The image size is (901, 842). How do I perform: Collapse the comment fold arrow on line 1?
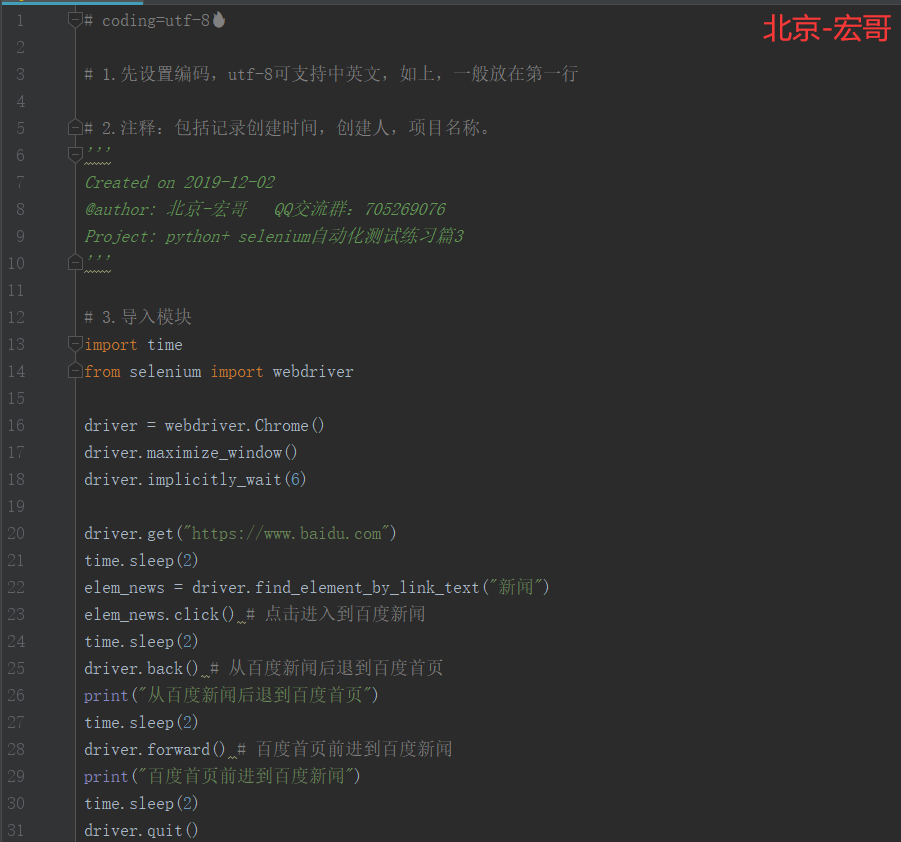(x=75, y=19)
